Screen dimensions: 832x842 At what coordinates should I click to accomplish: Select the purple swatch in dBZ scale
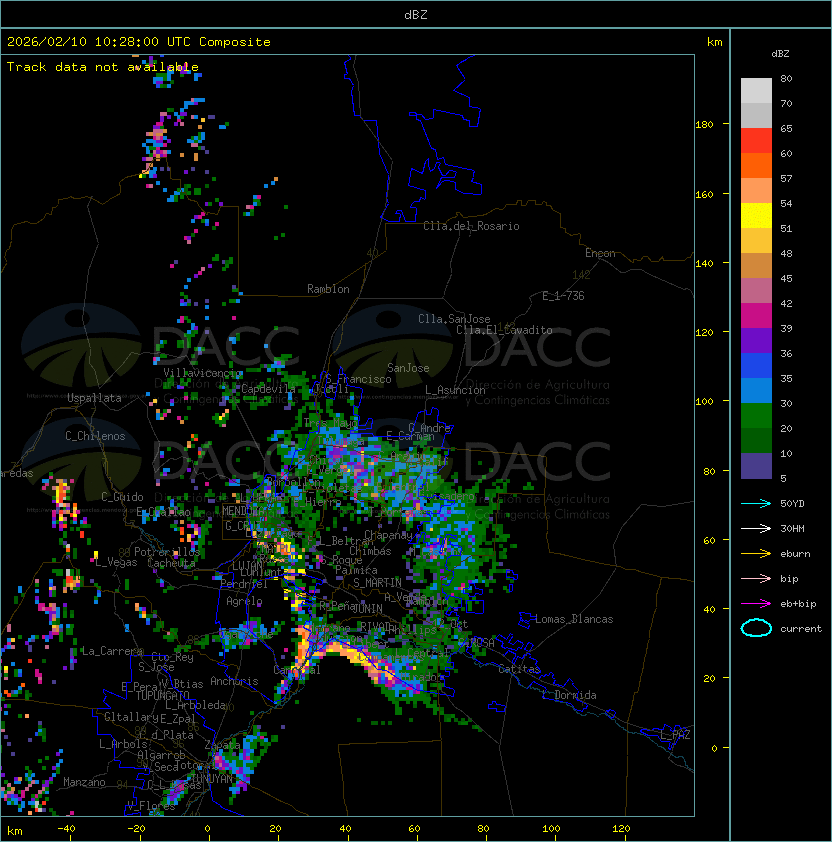coord(756,341)
